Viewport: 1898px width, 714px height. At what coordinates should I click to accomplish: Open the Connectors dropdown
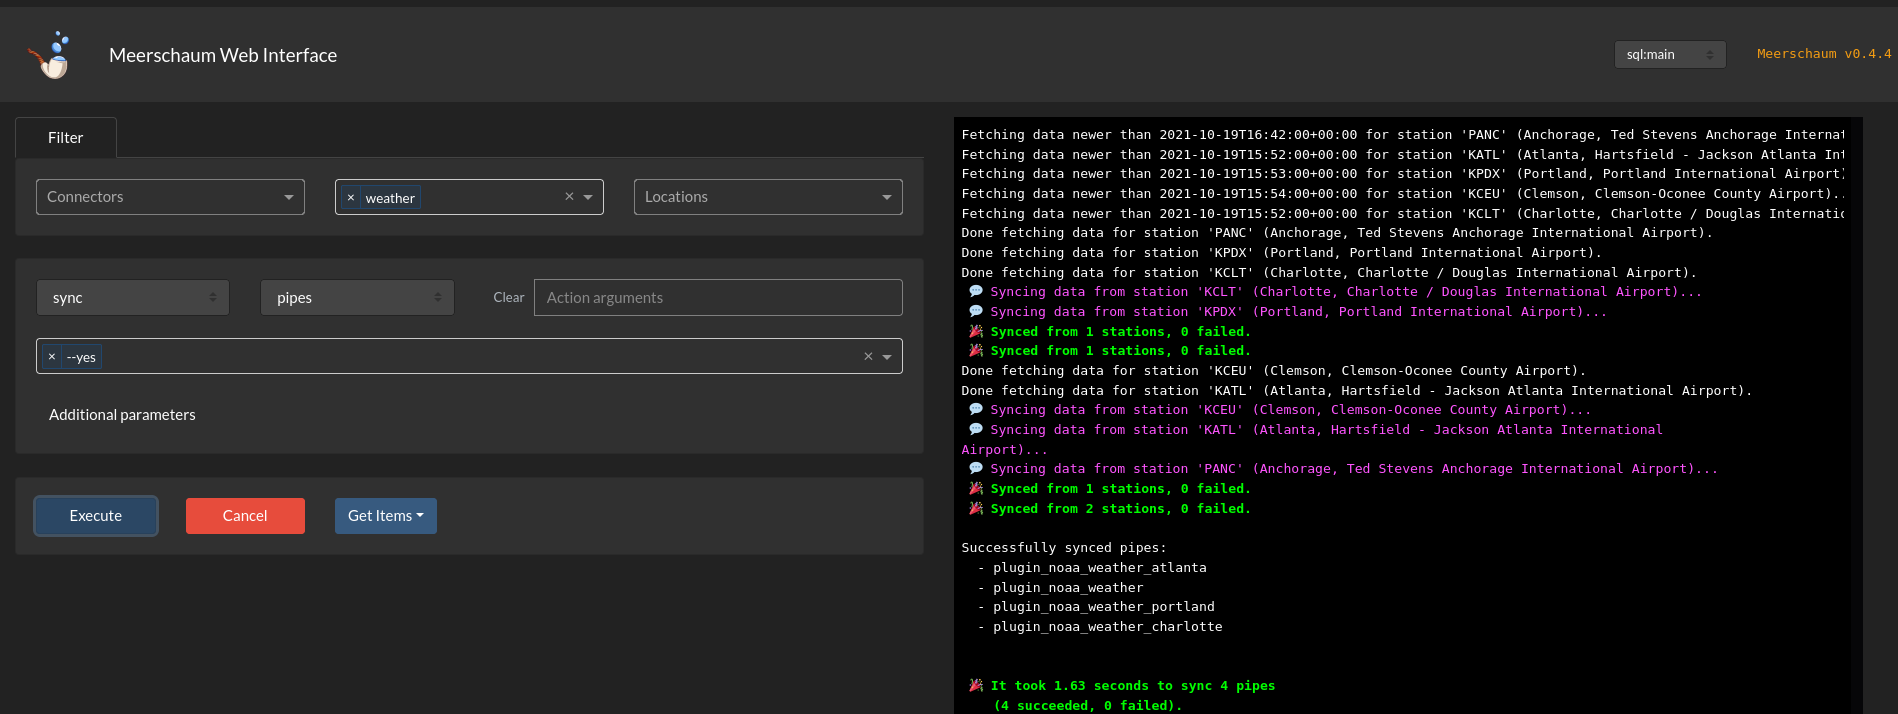pos(170,197)
